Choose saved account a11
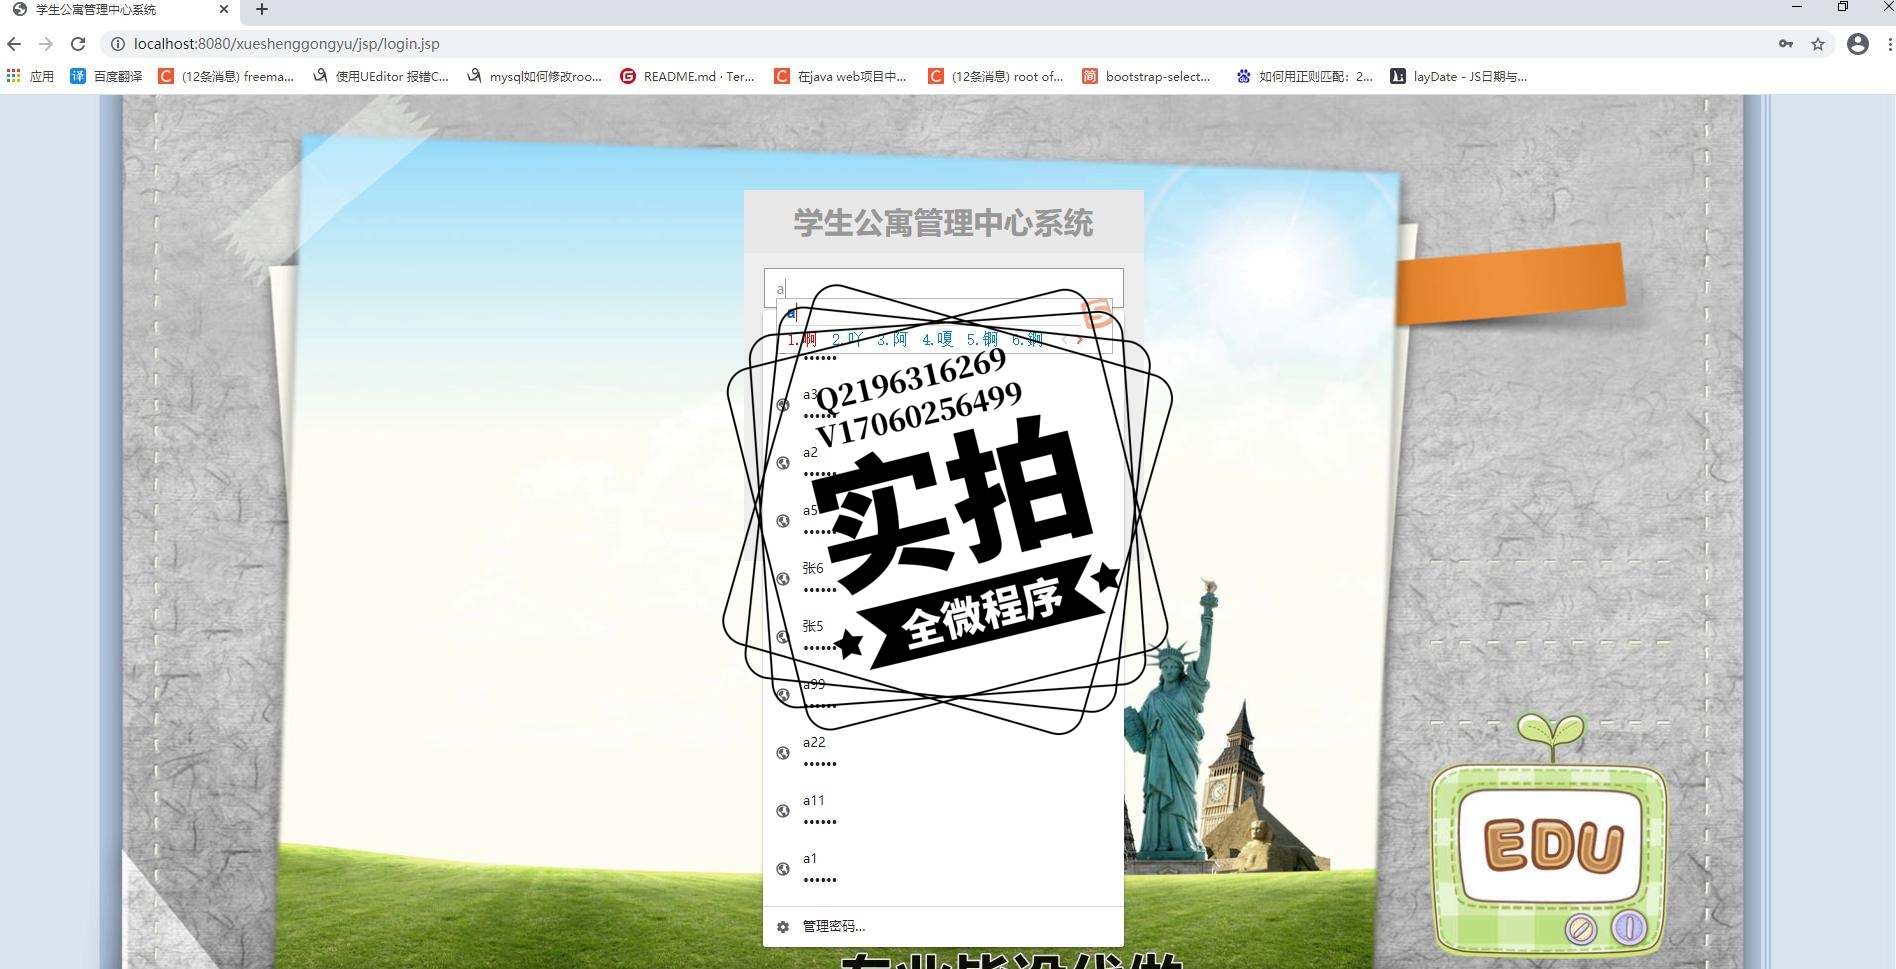This screenshot has width=1896, height=969. pos(943,811)
